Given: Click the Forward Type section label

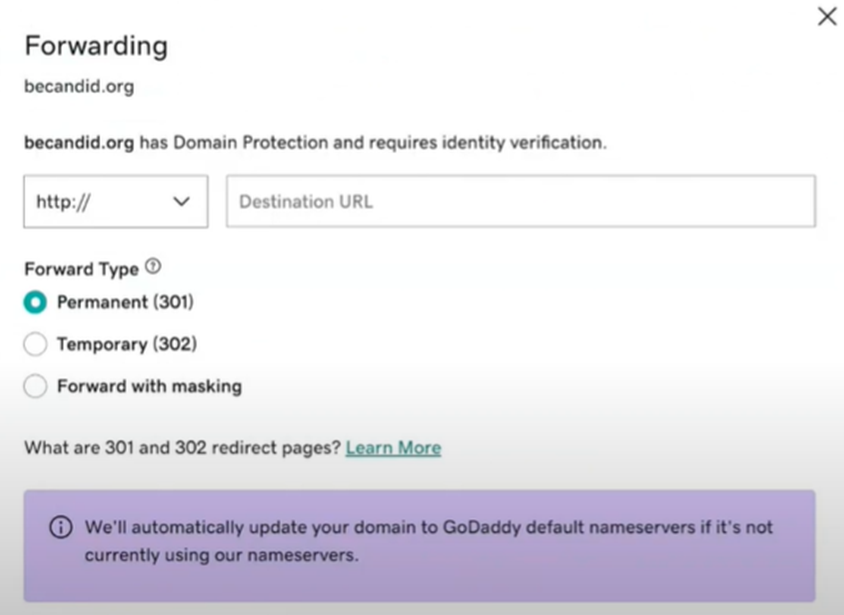Looking at the screenshot, I should pyautogui.click(x=81, y=268).
